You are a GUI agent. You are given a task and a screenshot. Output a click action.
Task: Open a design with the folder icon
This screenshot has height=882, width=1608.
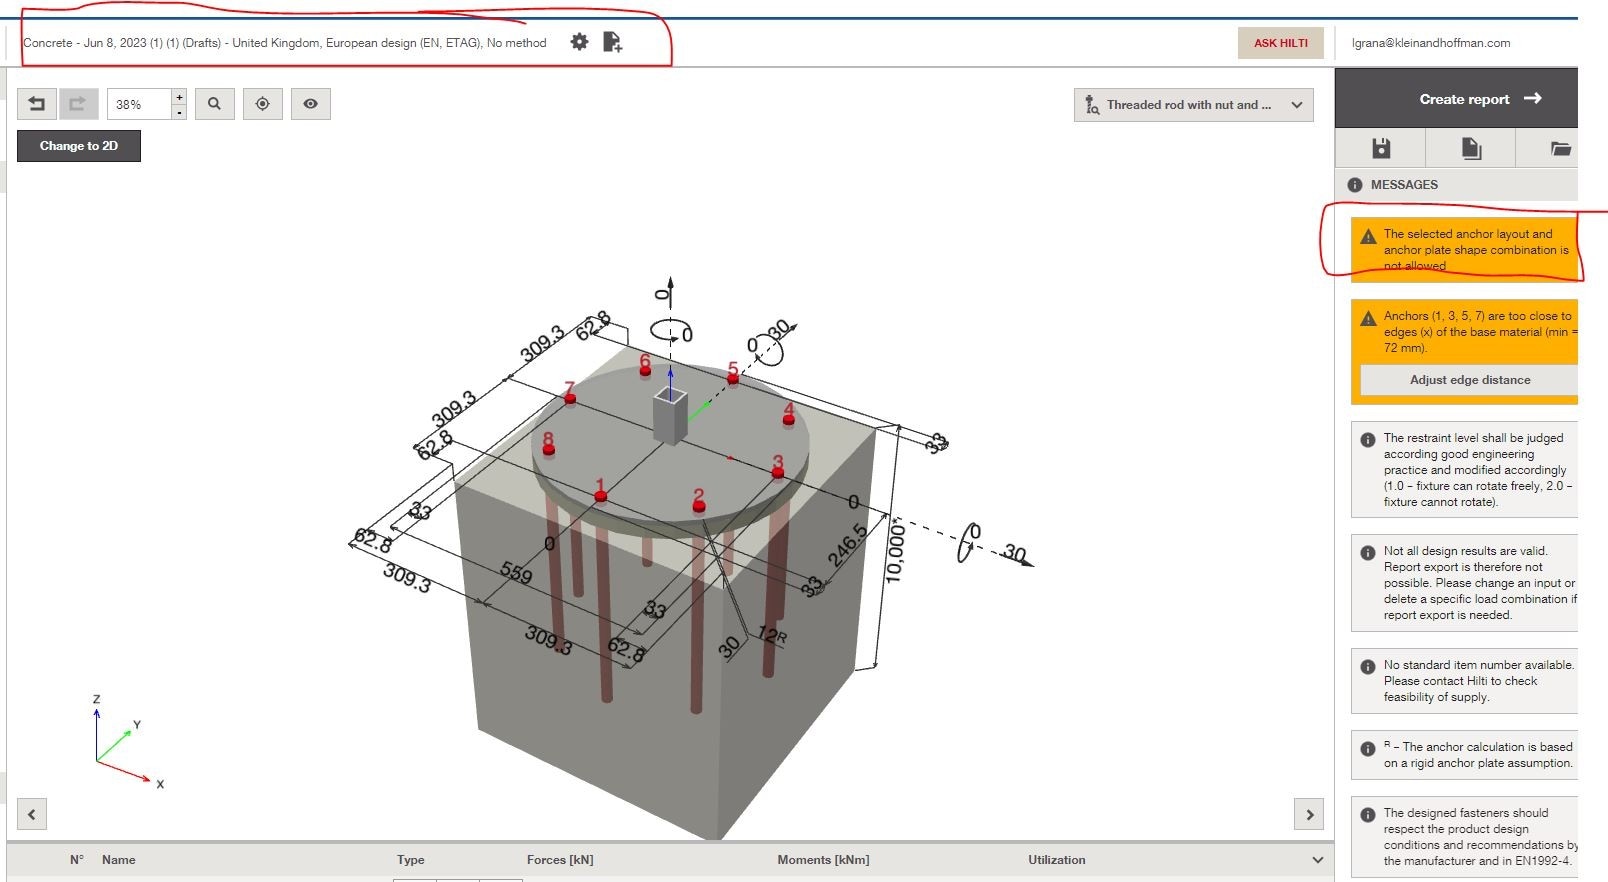pos(1559,149)
